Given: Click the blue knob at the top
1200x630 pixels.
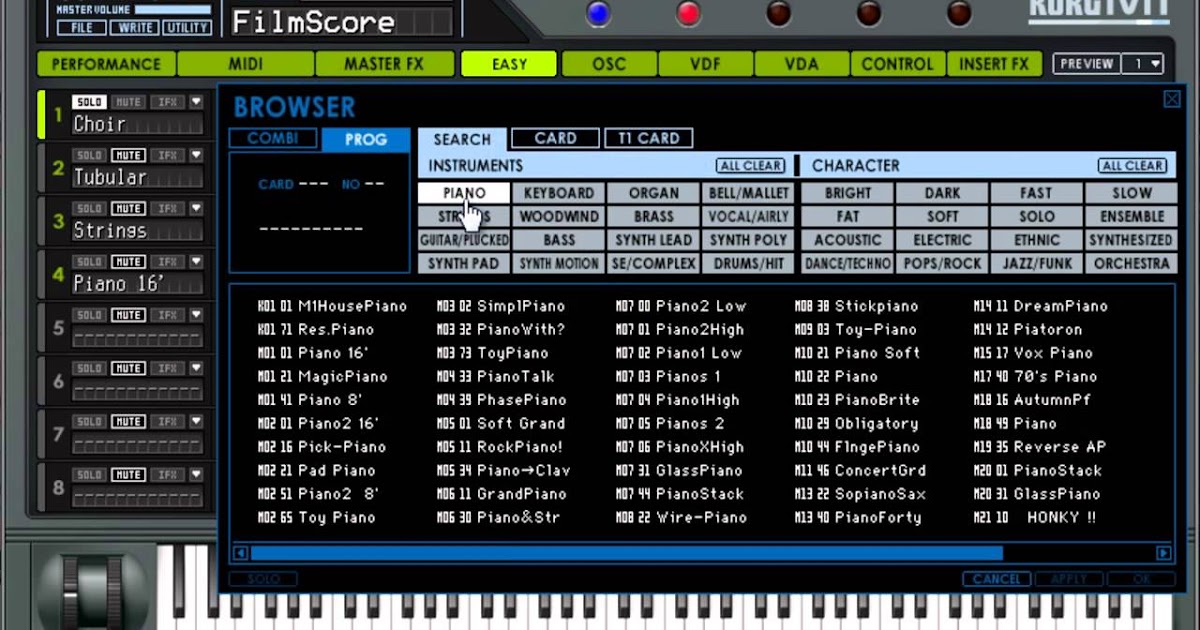Looking at the screenshot, I should coord(599,13).
